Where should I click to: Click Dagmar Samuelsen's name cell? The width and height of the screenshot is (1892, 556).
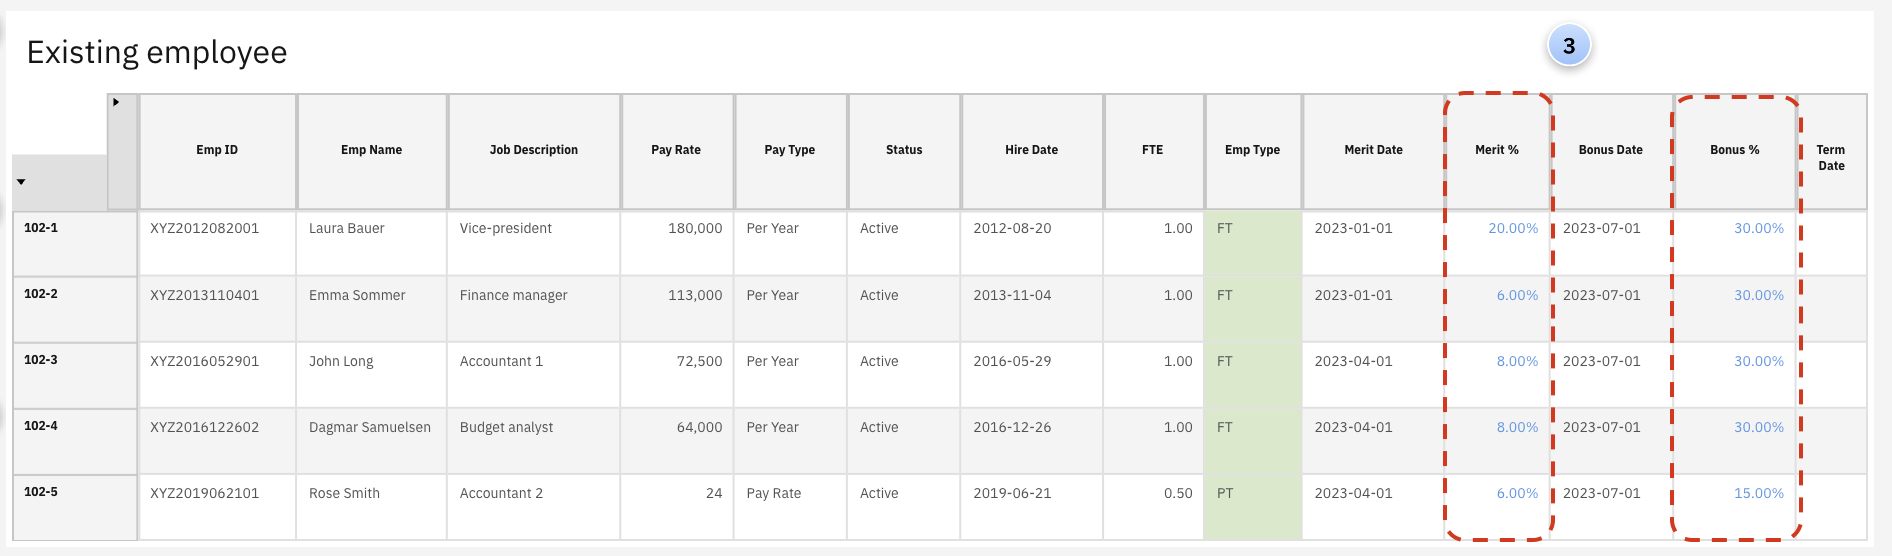(x=369, y=428)
